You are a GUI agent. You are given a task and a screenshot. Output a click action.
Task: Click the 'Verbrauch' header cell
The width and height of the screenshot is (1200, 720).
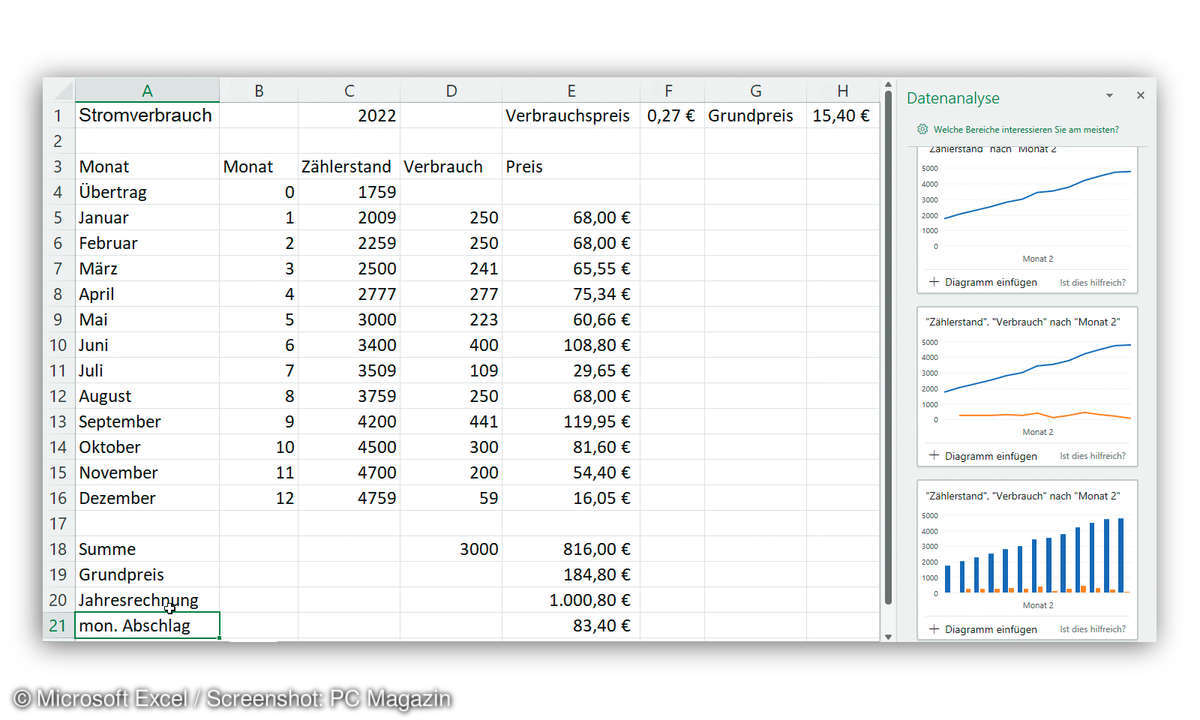pyautogui.click(x=451, y=166)
